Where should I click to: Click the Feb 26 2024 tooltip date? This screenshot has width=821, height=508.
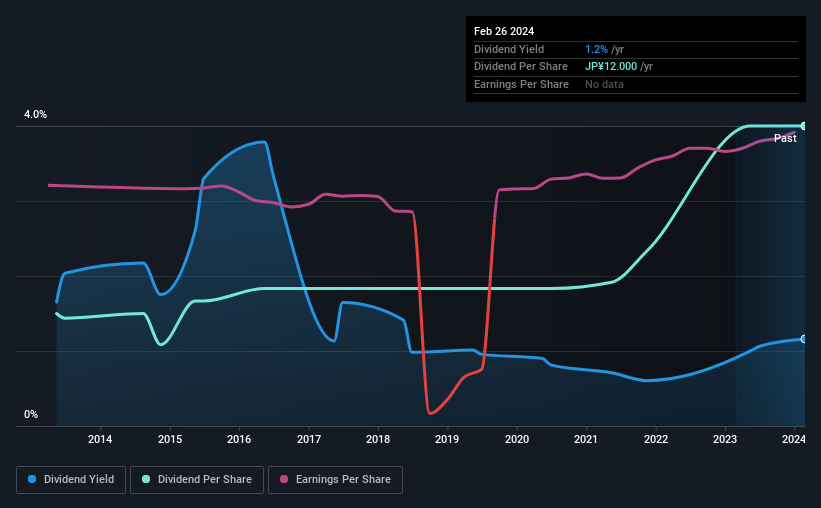click(x=504, y=31)
